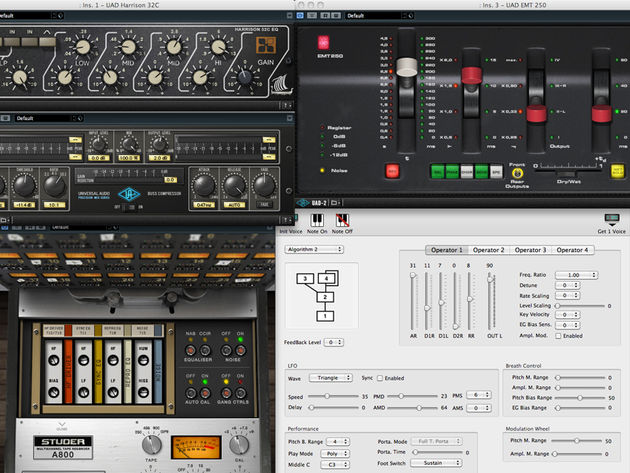Open the Pitch B. Range dropdown
630x473 pixels.
[x=338, y=442]
